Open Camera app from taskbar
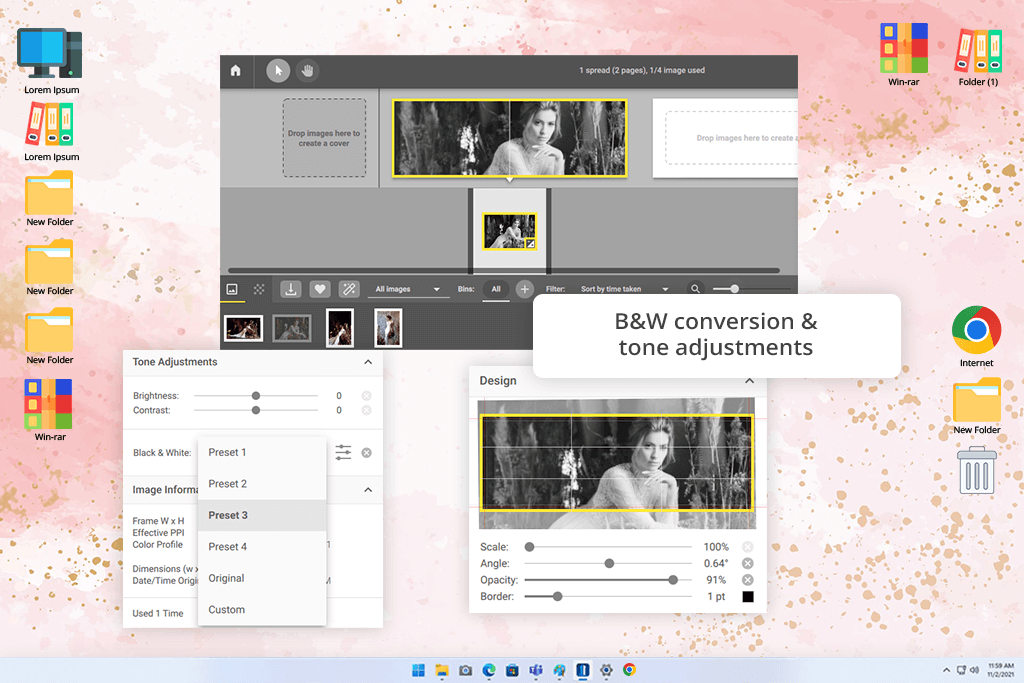Screen dimensions: 1024x683 (465, 670)
